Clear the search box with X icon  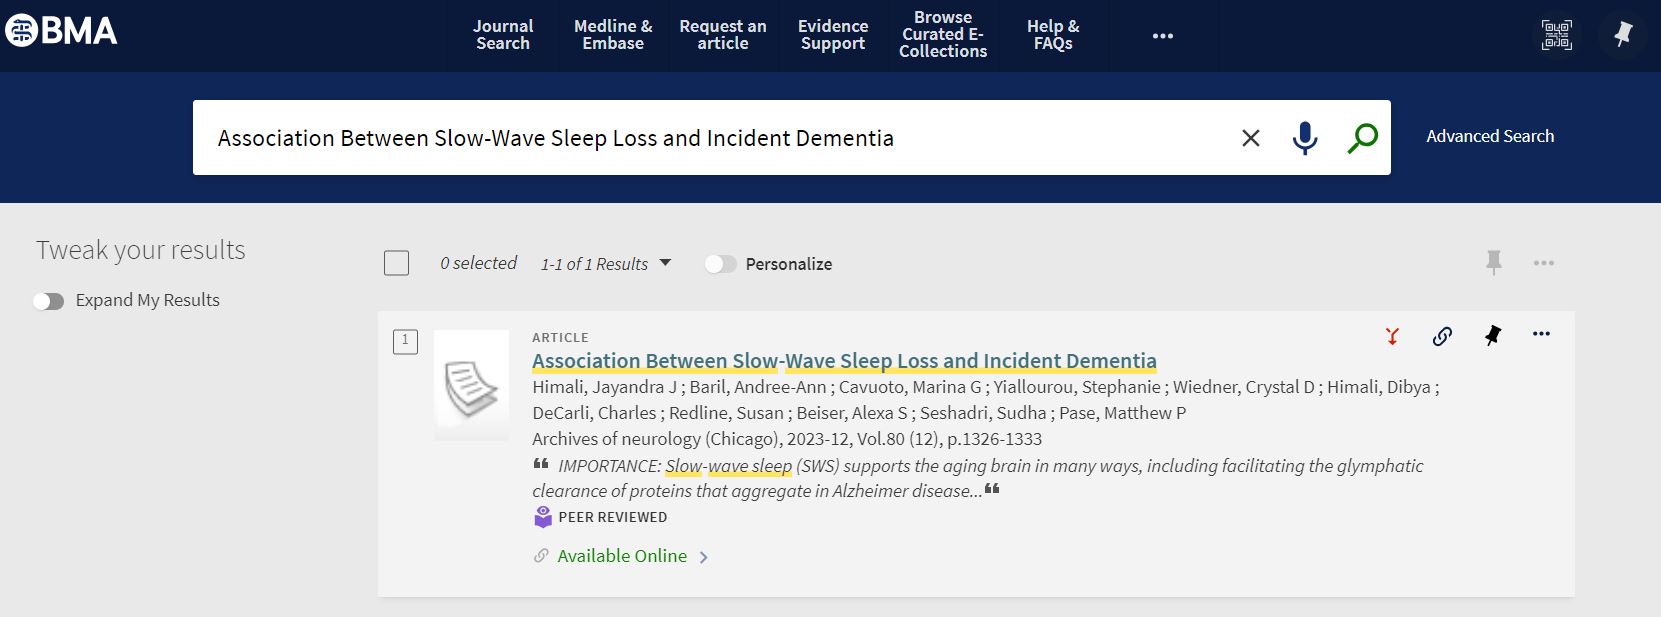[x=1250, y=138]
